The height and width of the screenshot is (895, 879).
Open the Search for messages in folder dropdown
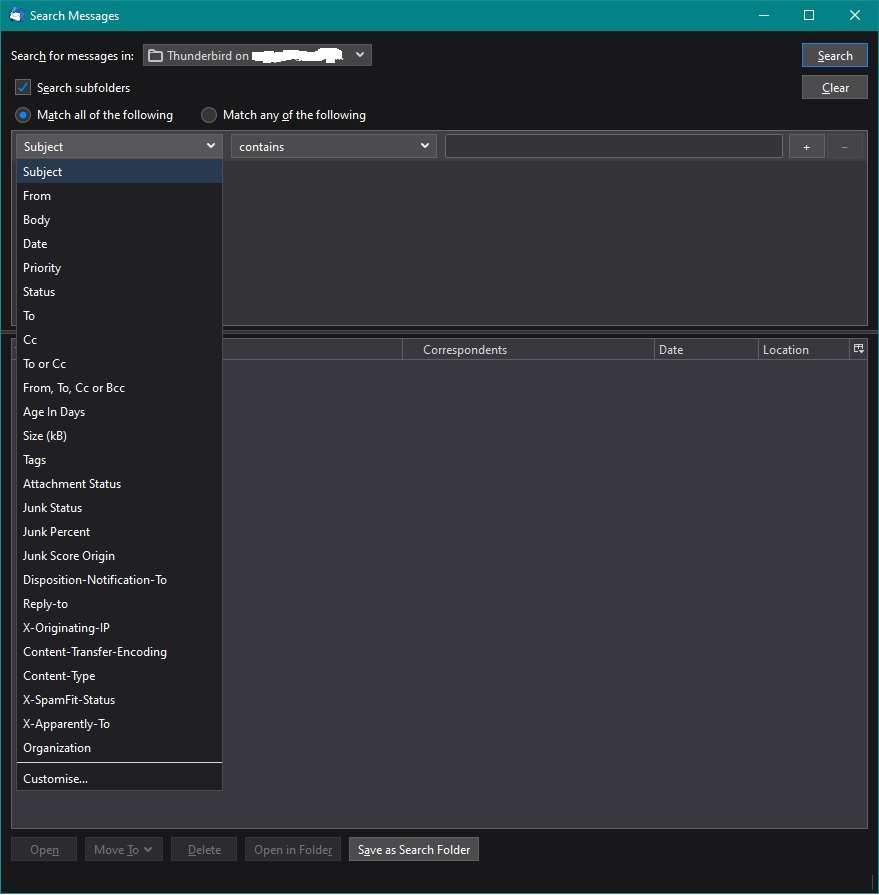point(257,55)
